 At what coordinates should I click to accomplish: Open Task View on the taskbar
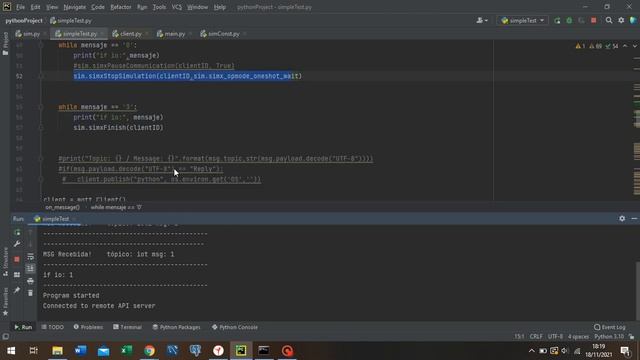(34, 351)
